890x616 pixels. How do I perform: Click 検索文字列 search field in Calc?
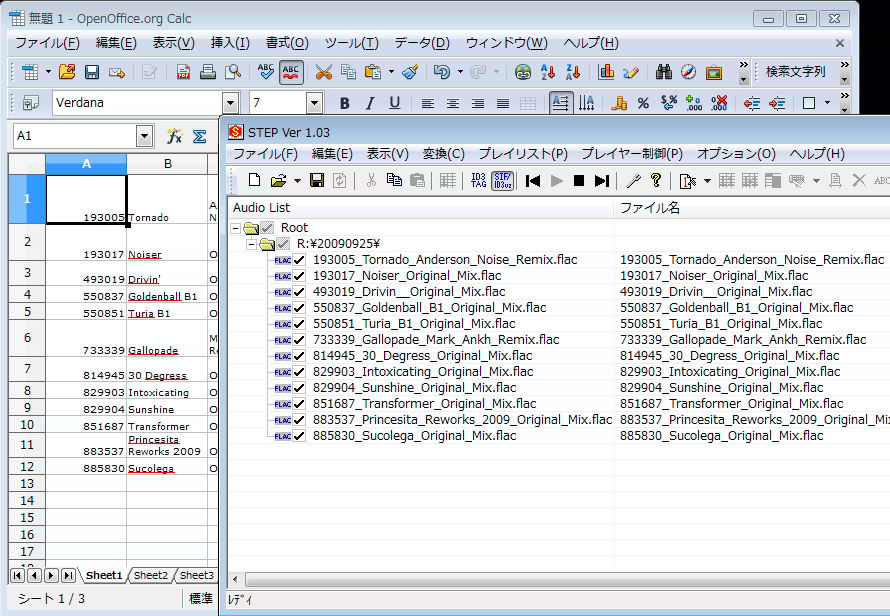(x=795, y=72)
